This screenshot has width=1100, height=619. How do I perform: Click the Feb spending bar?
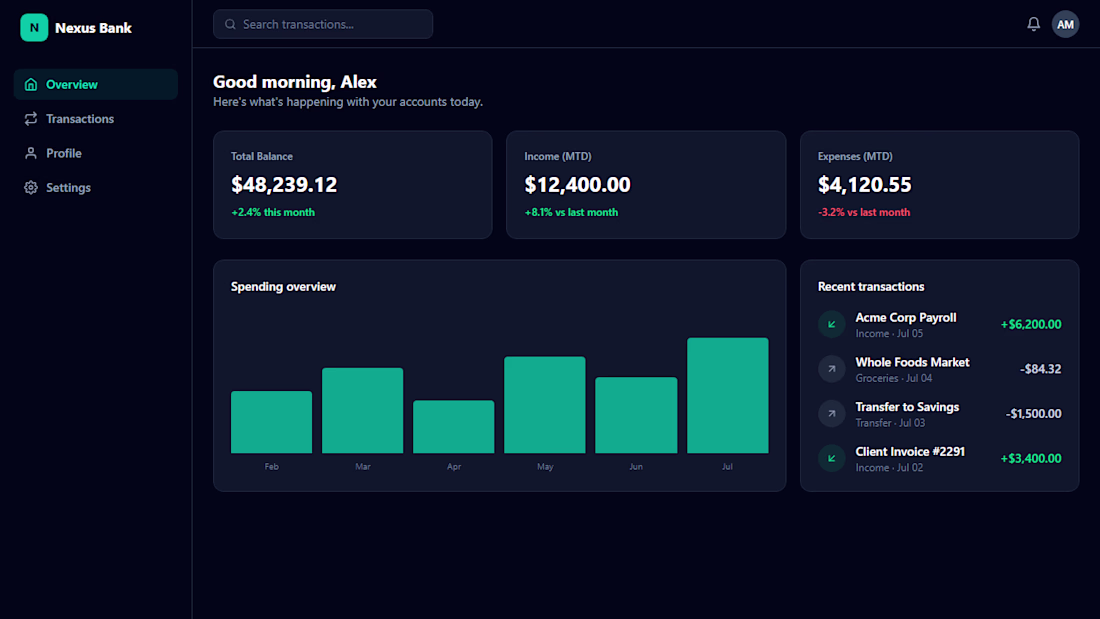(271, 422)
